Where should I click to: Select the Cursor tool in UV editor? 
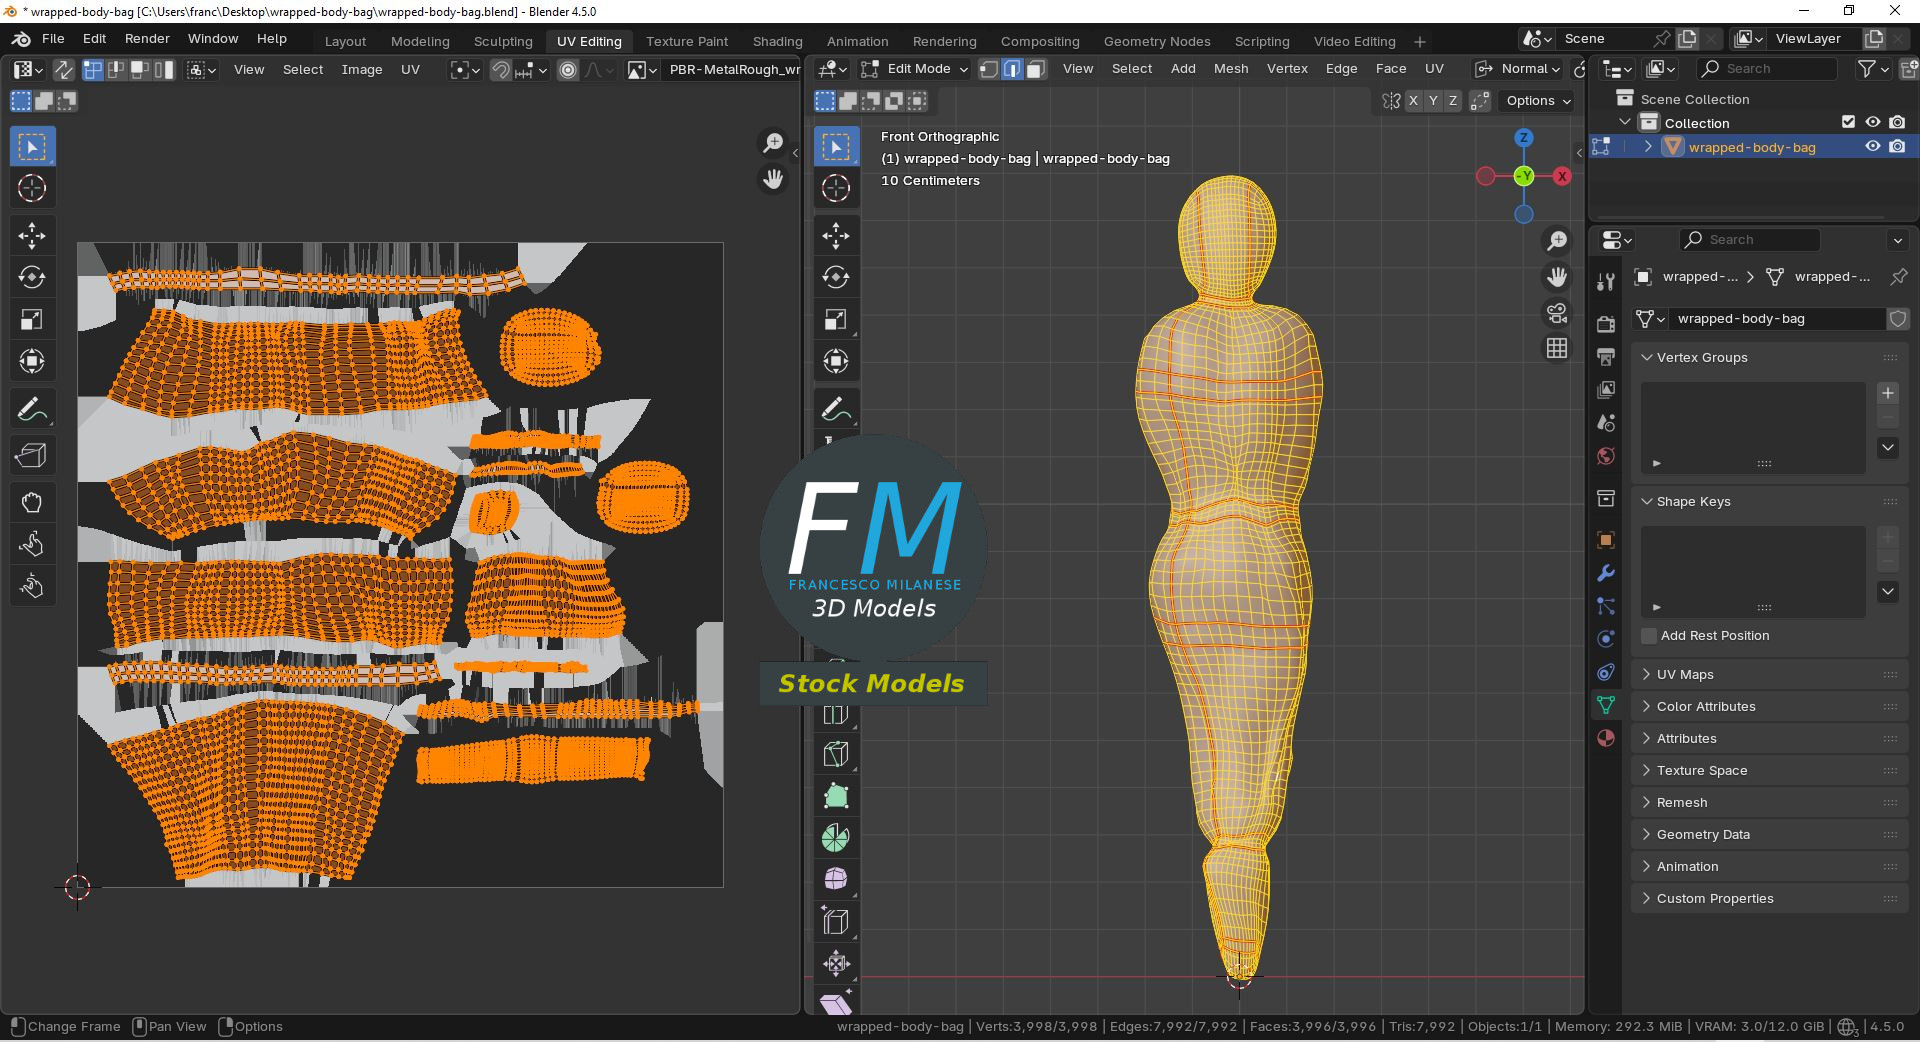[32, 188]
